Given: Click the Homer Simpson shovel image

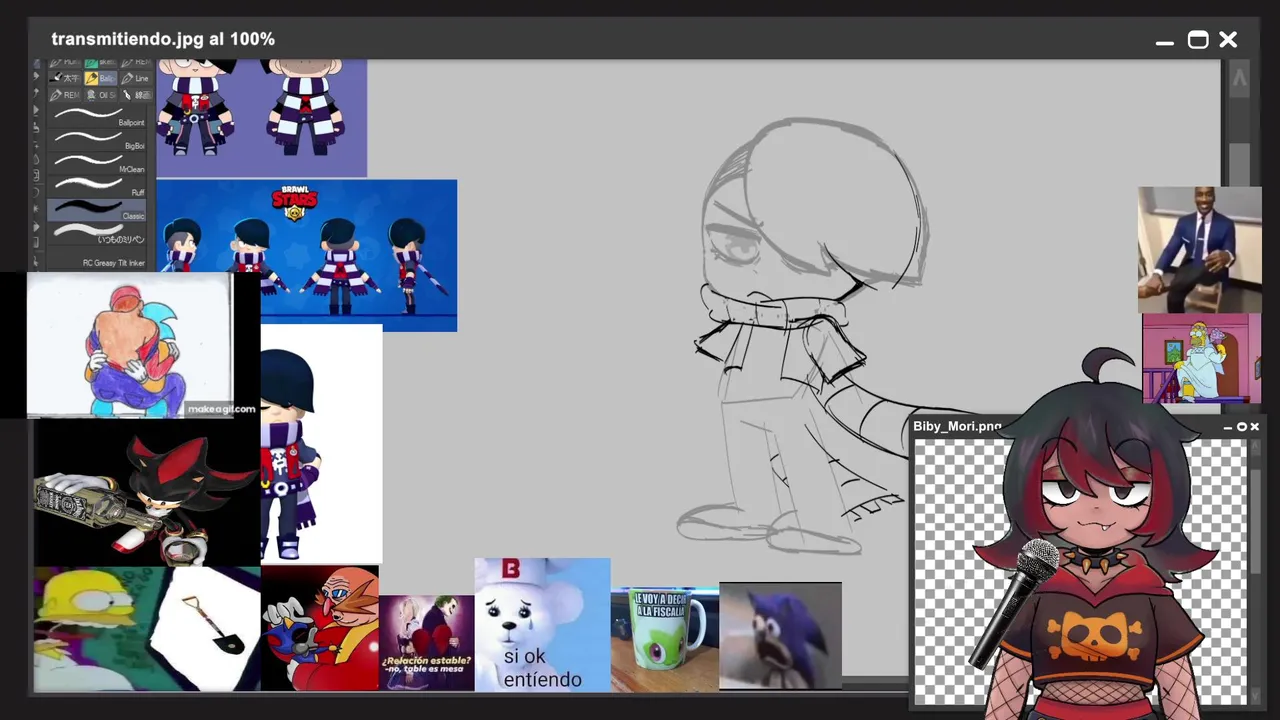Looking at the screenshot, I should [147, 629].
